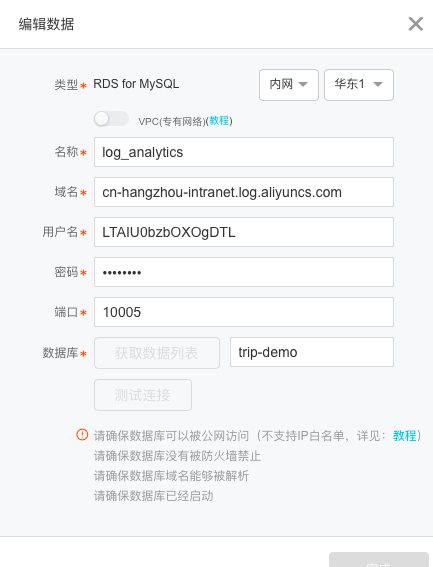Click the arrow beside 内网
This screenshot has height=567, width=433.
tap(303, 85)
